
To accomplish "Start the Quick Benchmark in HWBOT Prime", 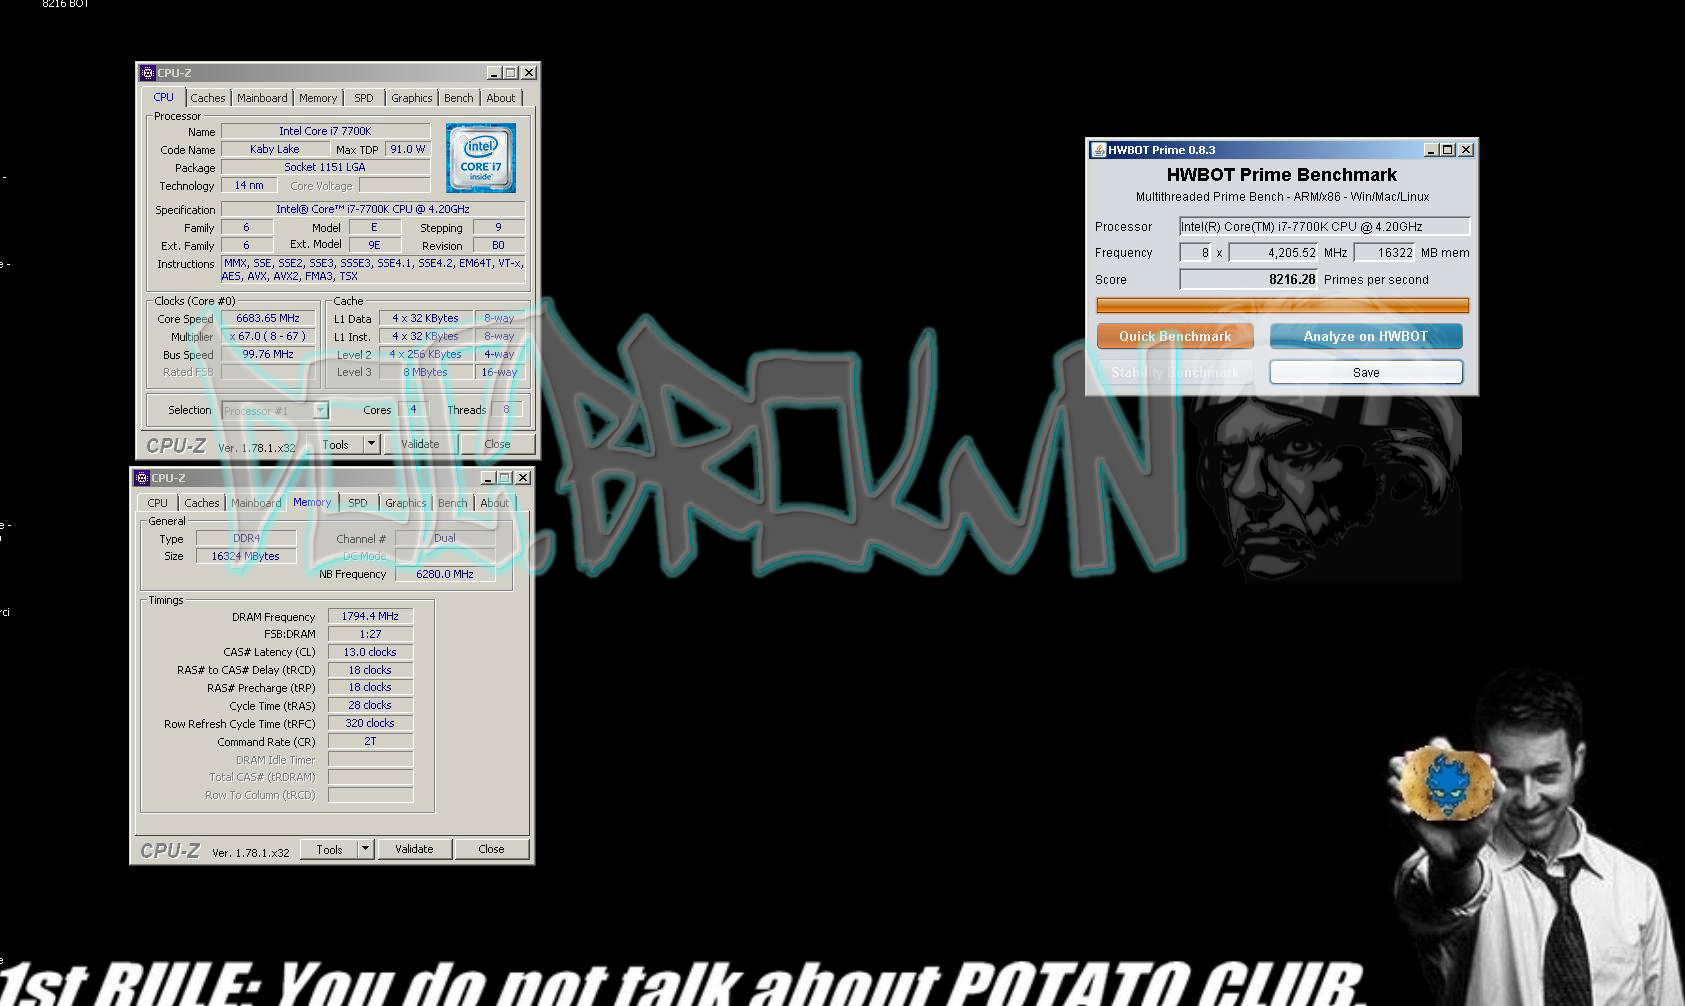I will click(1175, 336).
